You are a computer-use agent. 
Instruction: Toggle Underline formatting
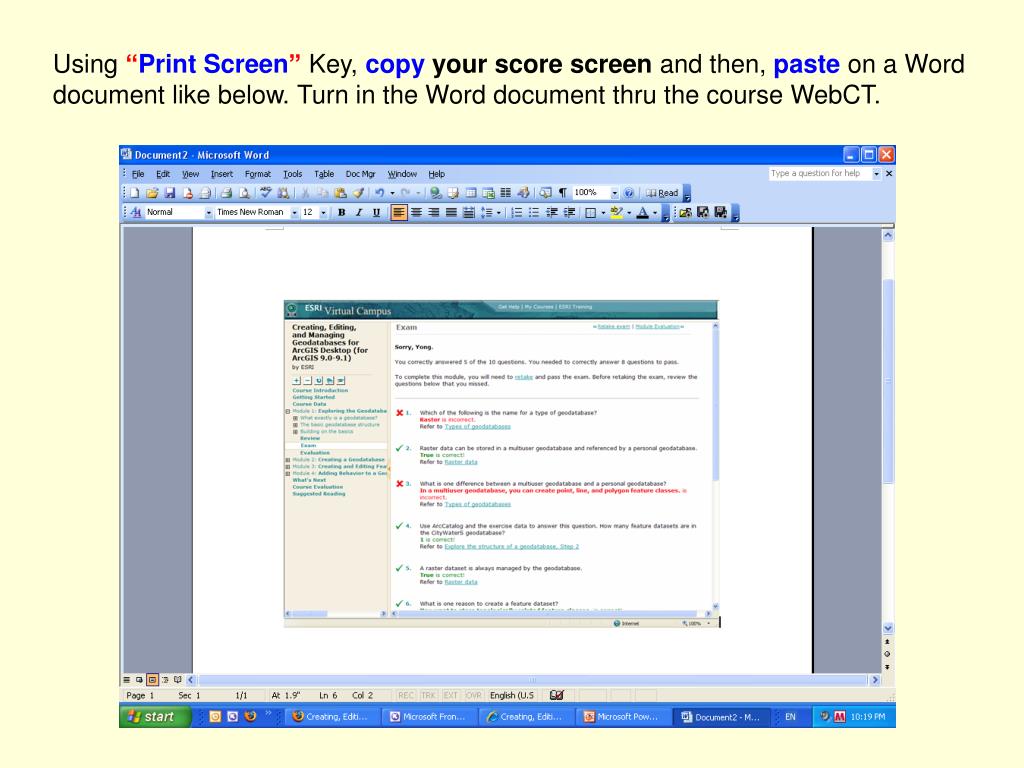click(376, 212)
